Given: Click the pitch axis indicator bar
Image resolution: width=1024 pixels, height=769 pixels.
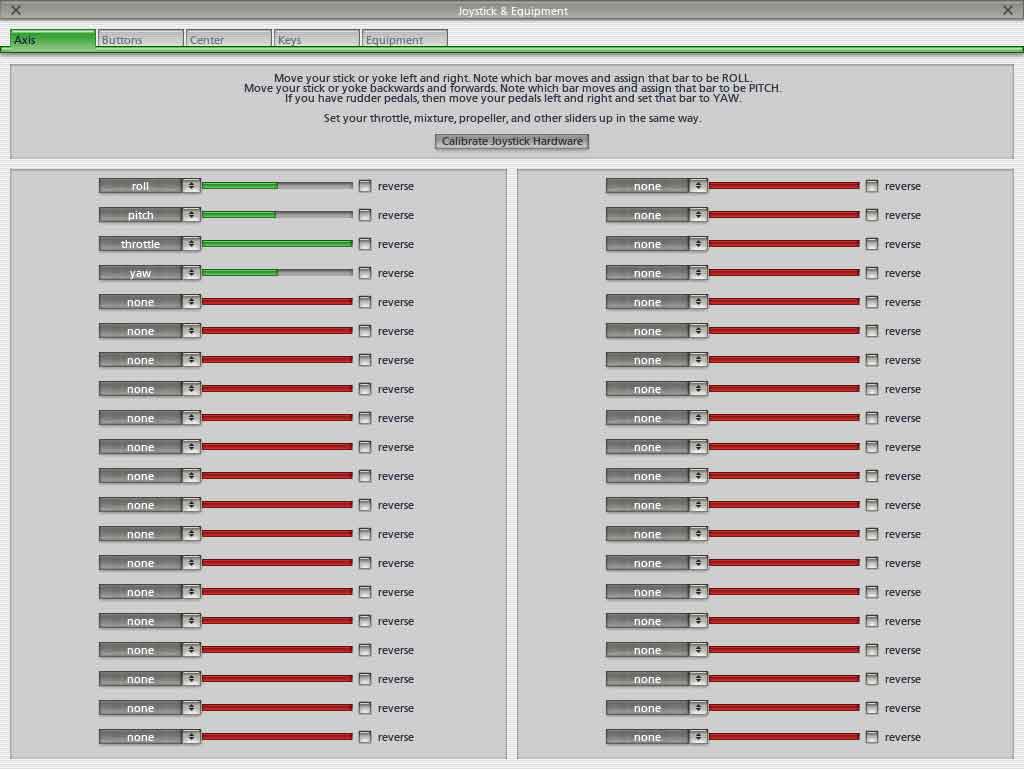Looking at the screenshot, I should (277, 215).
